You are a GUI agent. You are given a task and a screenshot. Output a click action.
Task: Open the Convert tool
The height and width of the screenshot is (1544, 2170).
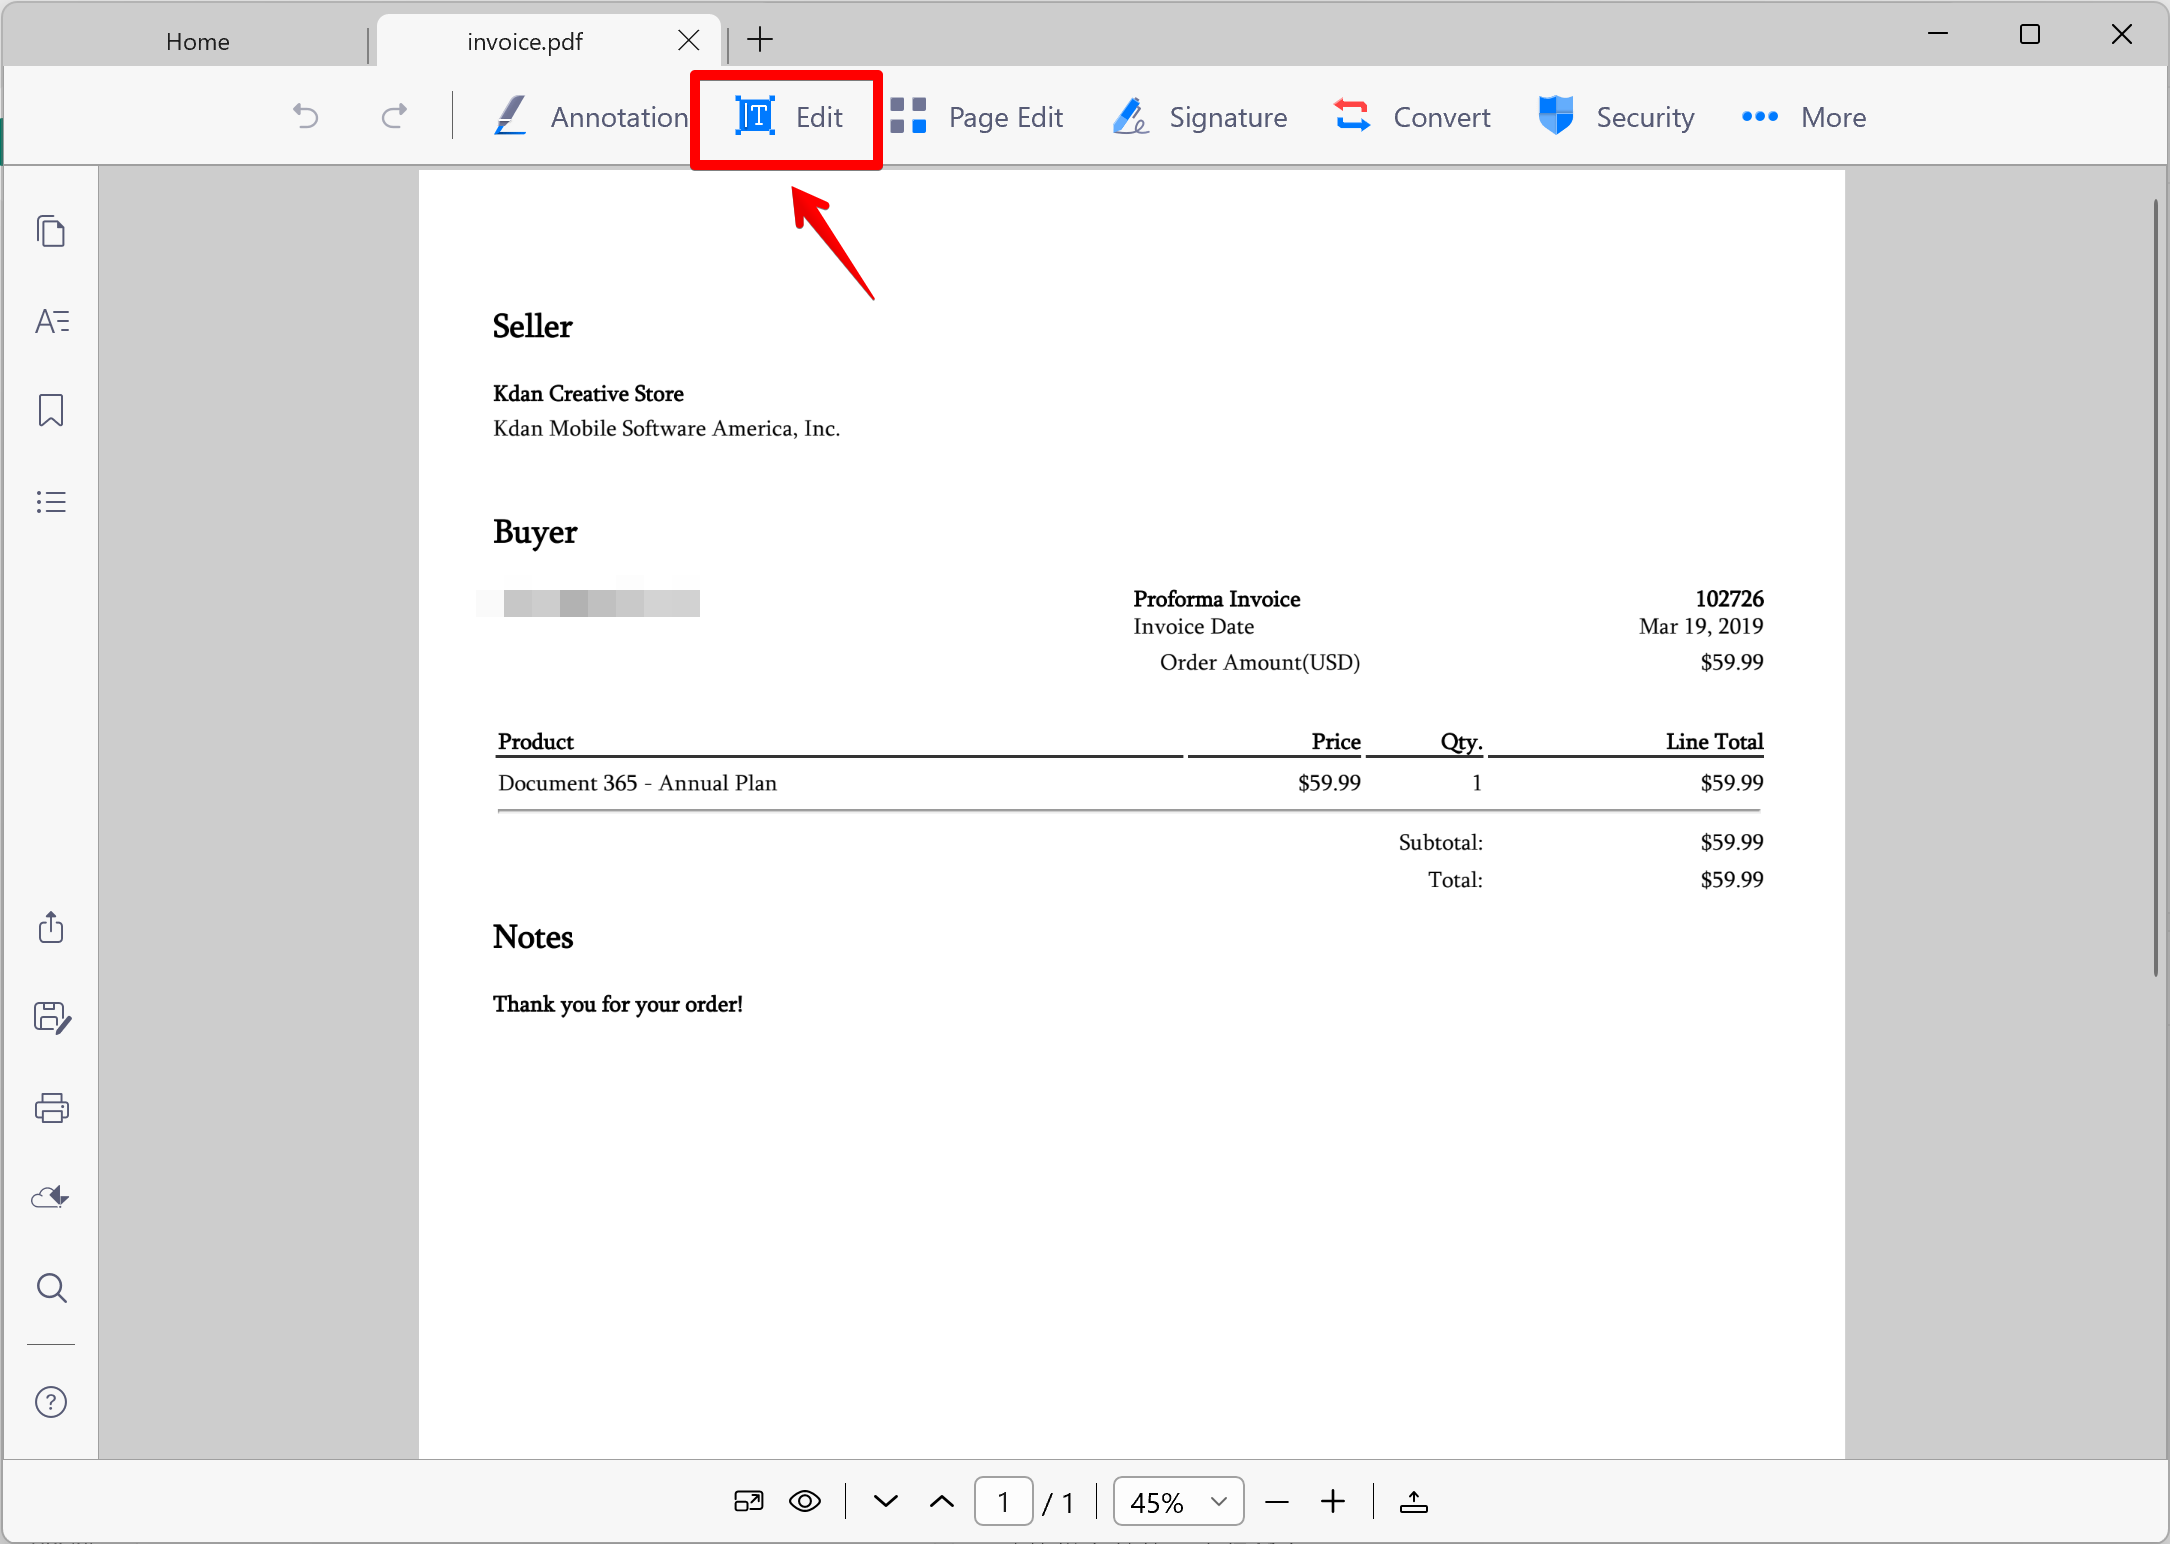[1412, 117]
